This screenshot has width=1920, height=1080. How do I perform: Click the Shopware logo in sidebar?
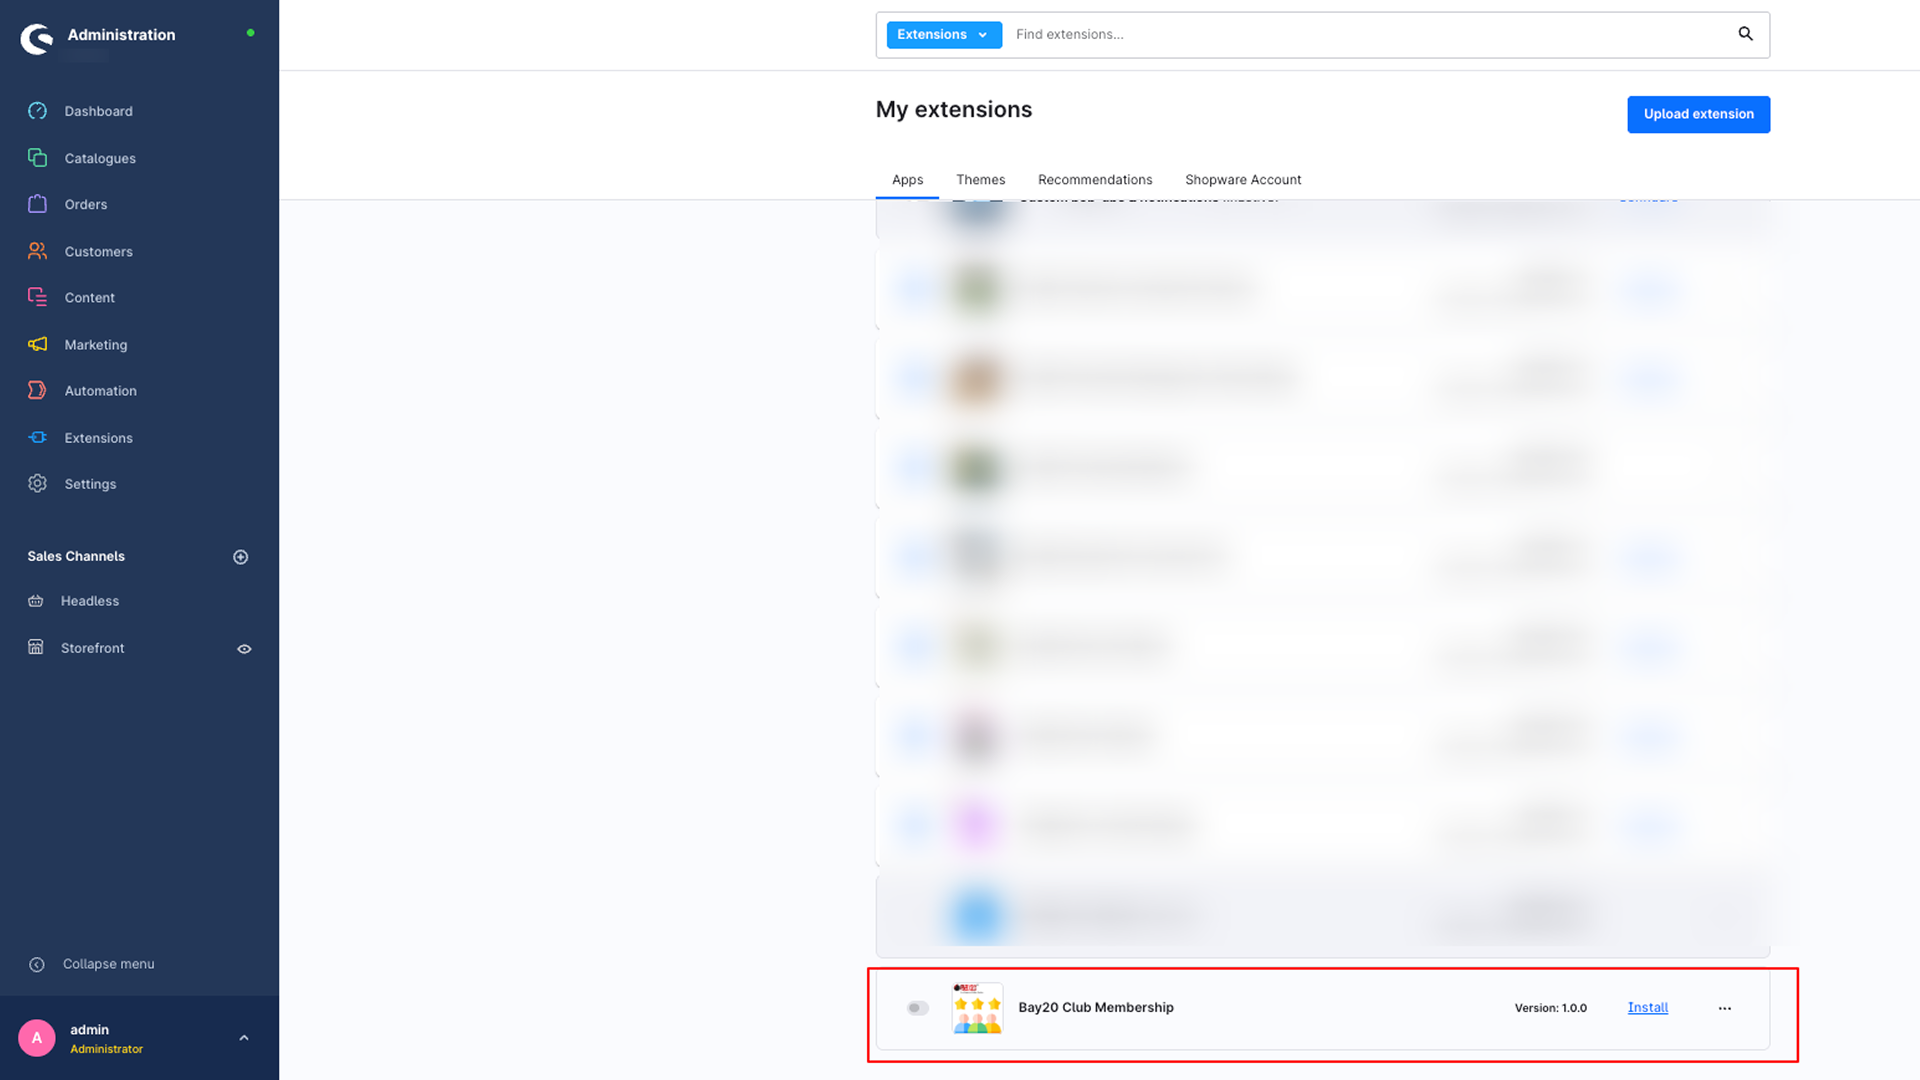click(37, 39)
